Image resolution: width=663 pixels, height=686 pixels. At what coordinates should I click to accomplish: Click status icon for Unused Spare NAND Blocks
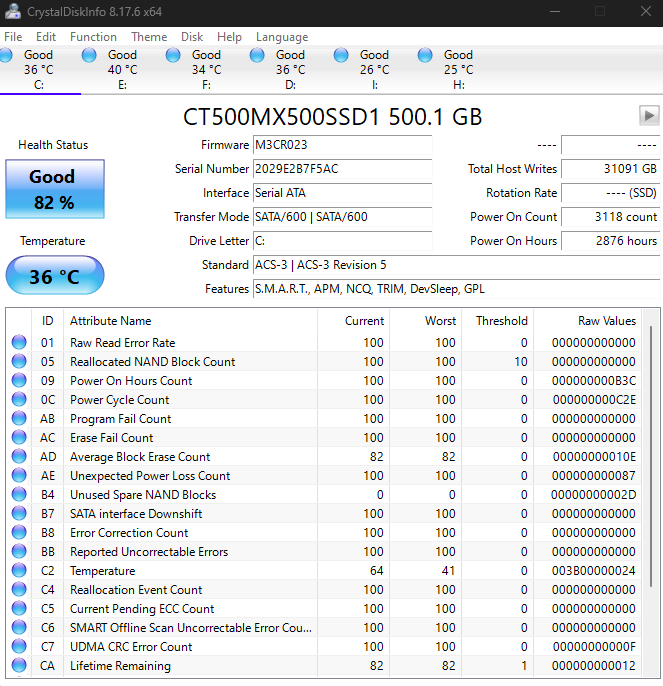click(19, 494)
